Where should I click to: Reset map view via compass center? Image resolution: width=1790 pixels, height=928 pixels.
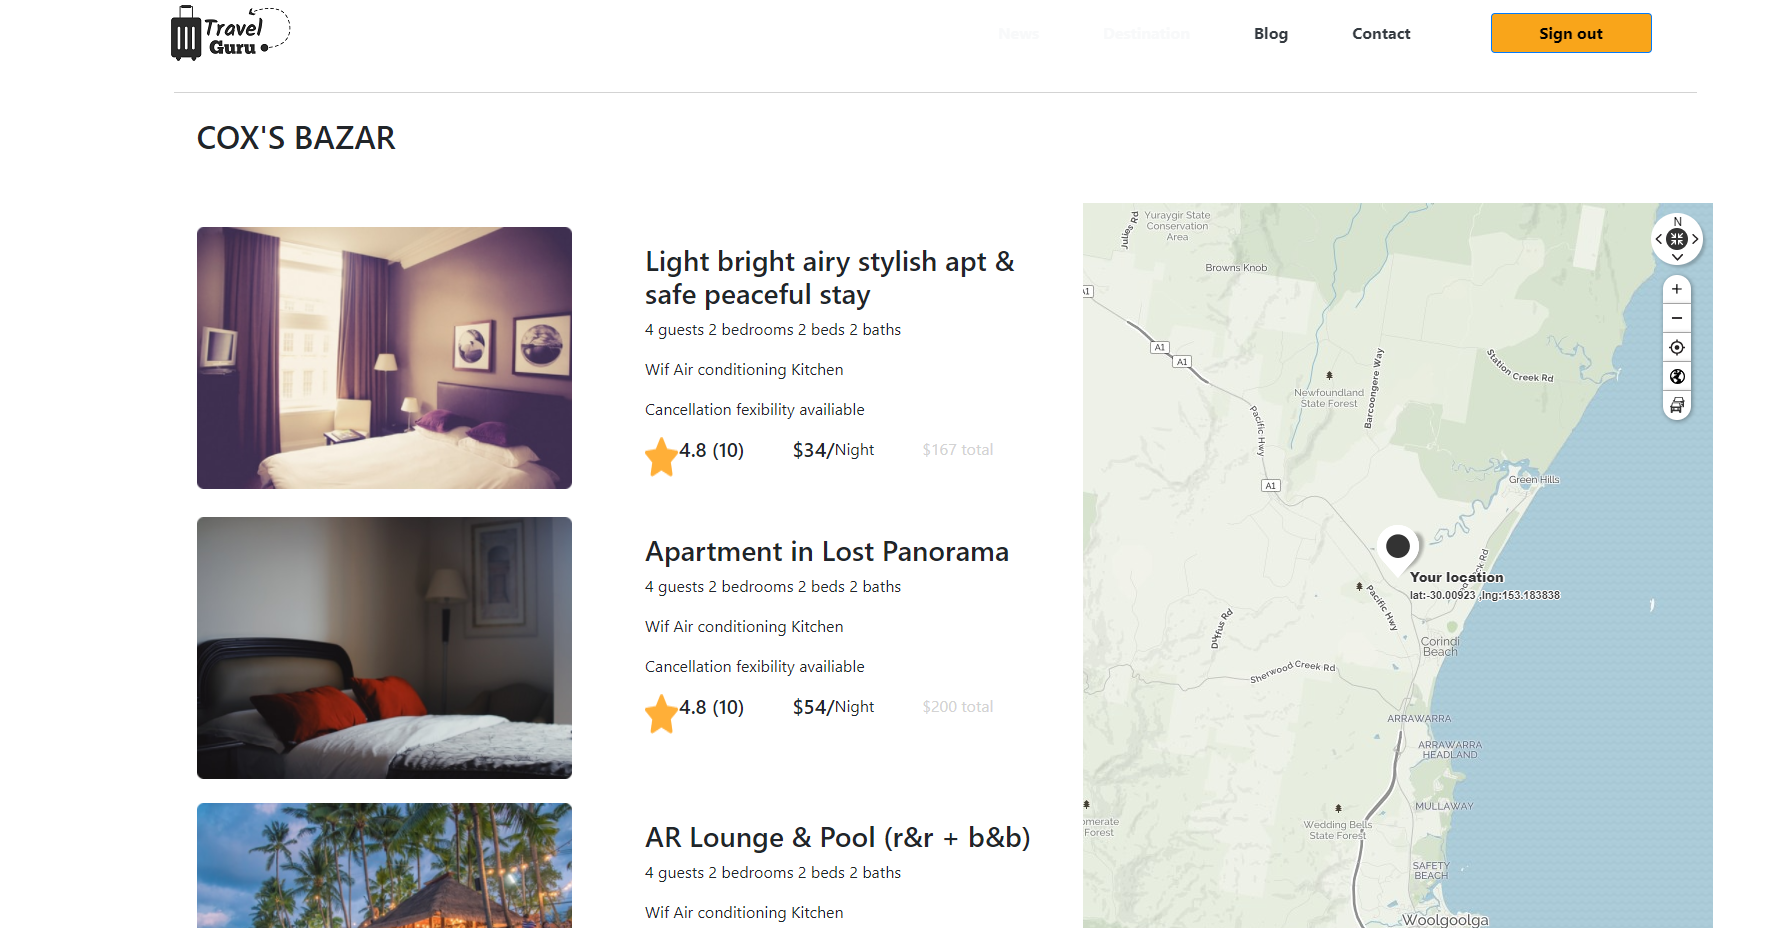[1677, 239]
